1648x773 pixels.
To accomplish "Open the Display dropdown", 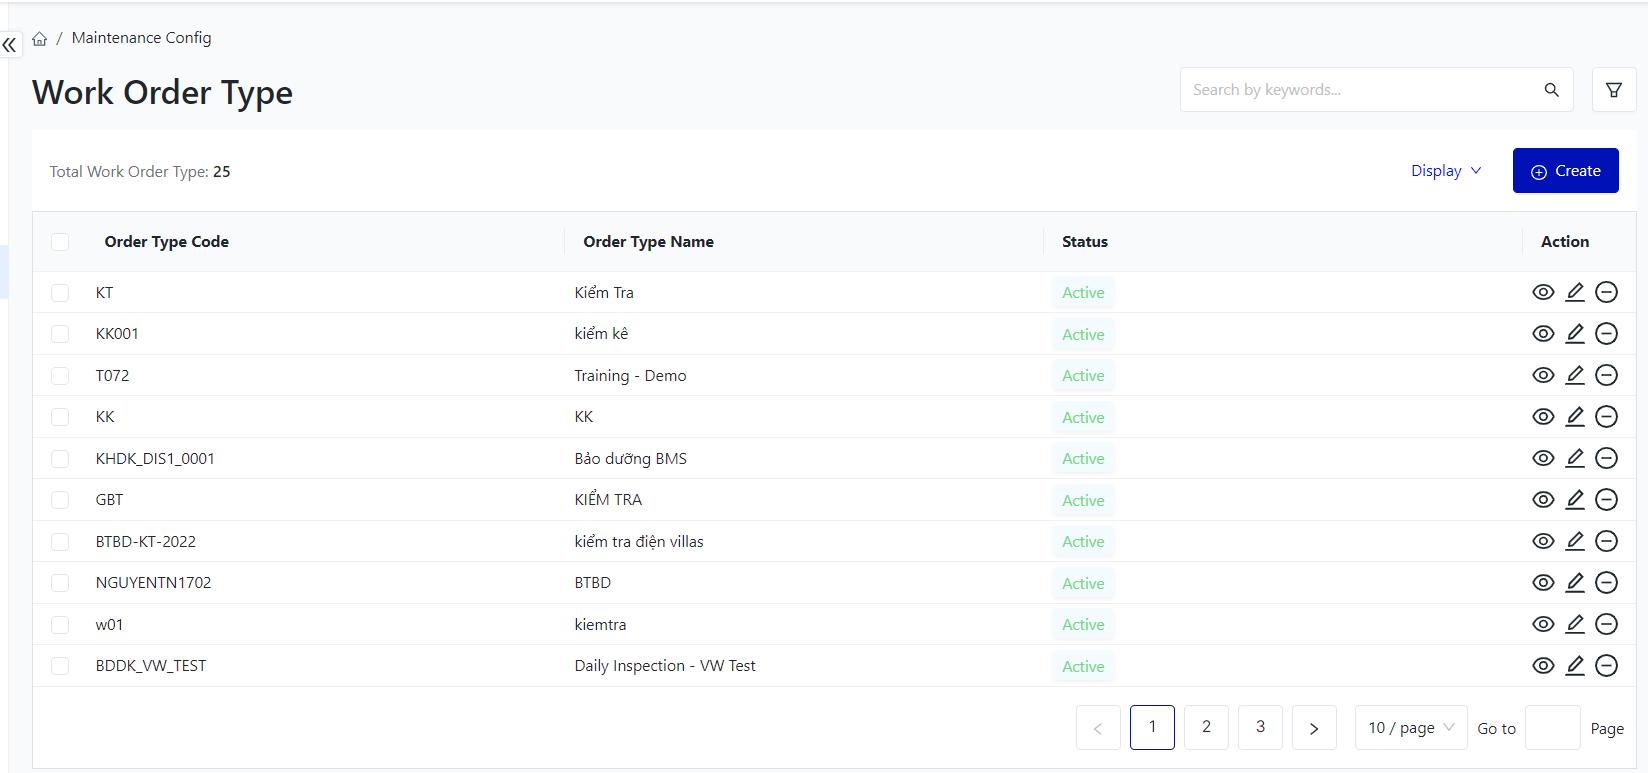I will point(1446,171).
